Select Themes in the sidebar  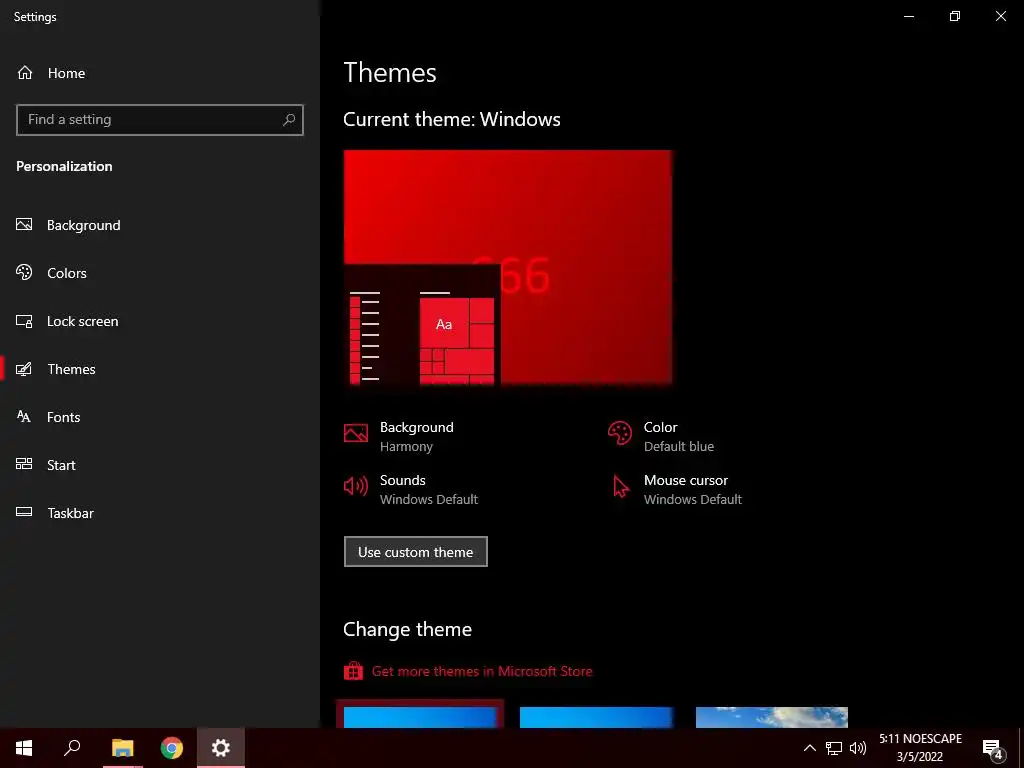160,369
